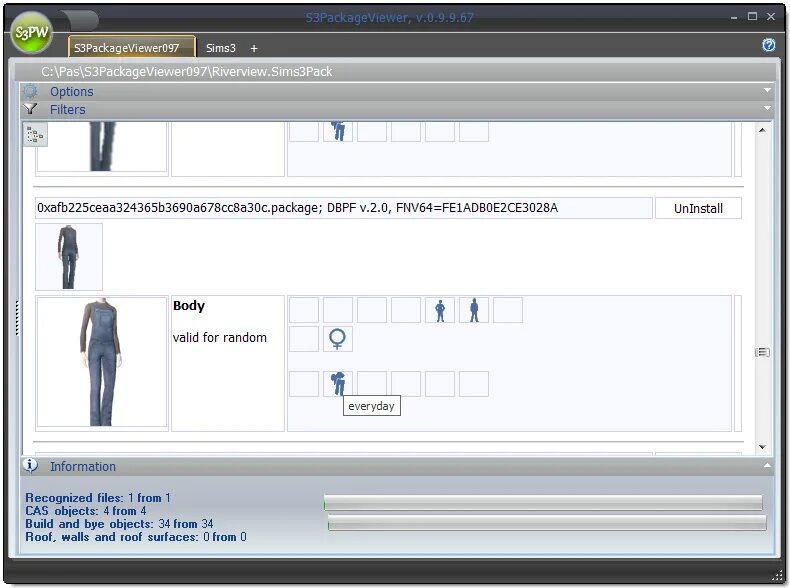Expand the Options panel arrow
The image size is (790, 588).
point(767,90)
